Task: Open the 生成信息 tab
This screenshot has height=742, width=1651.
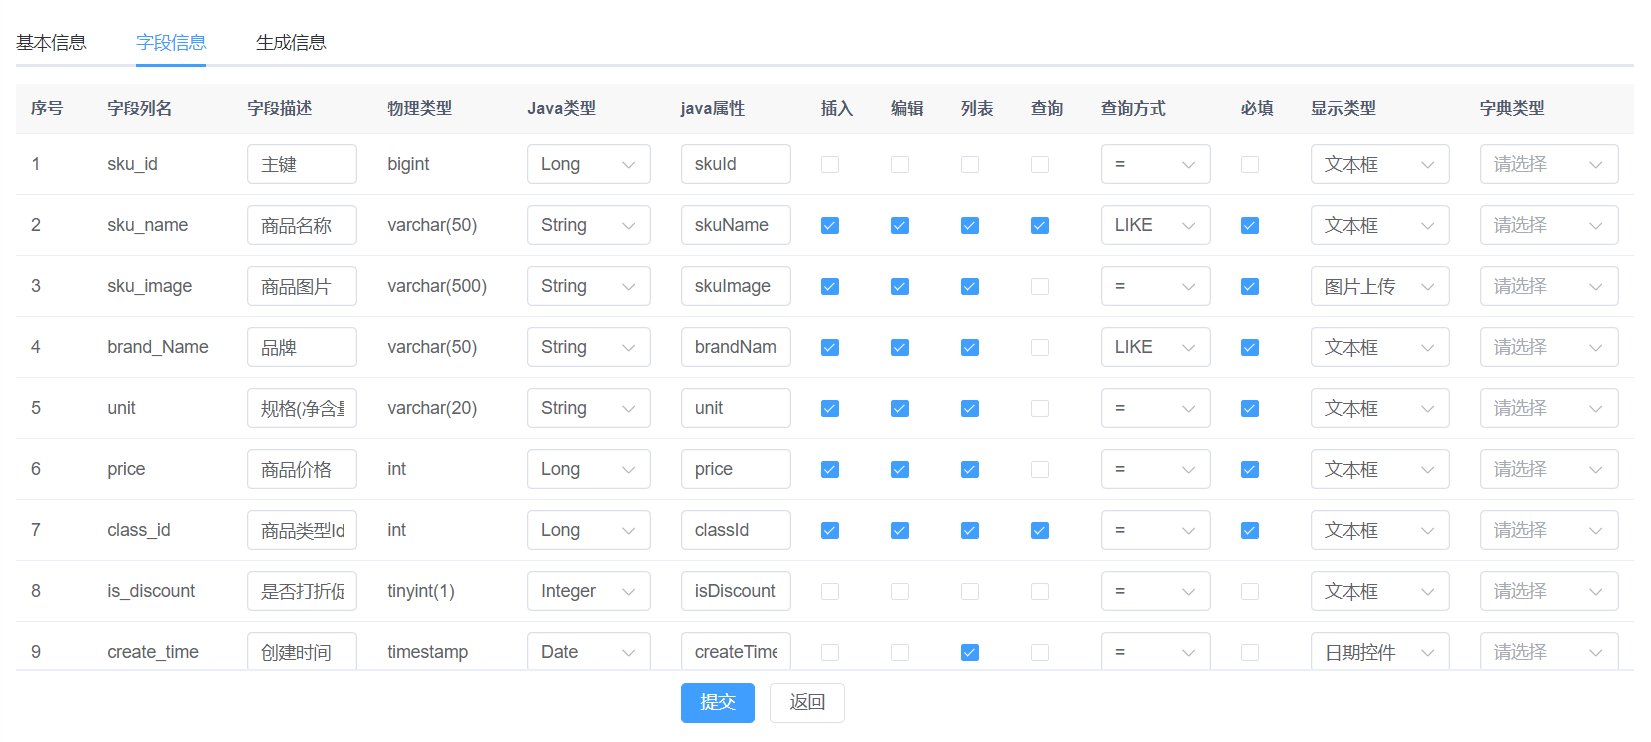Action: (x=291, y=42)
